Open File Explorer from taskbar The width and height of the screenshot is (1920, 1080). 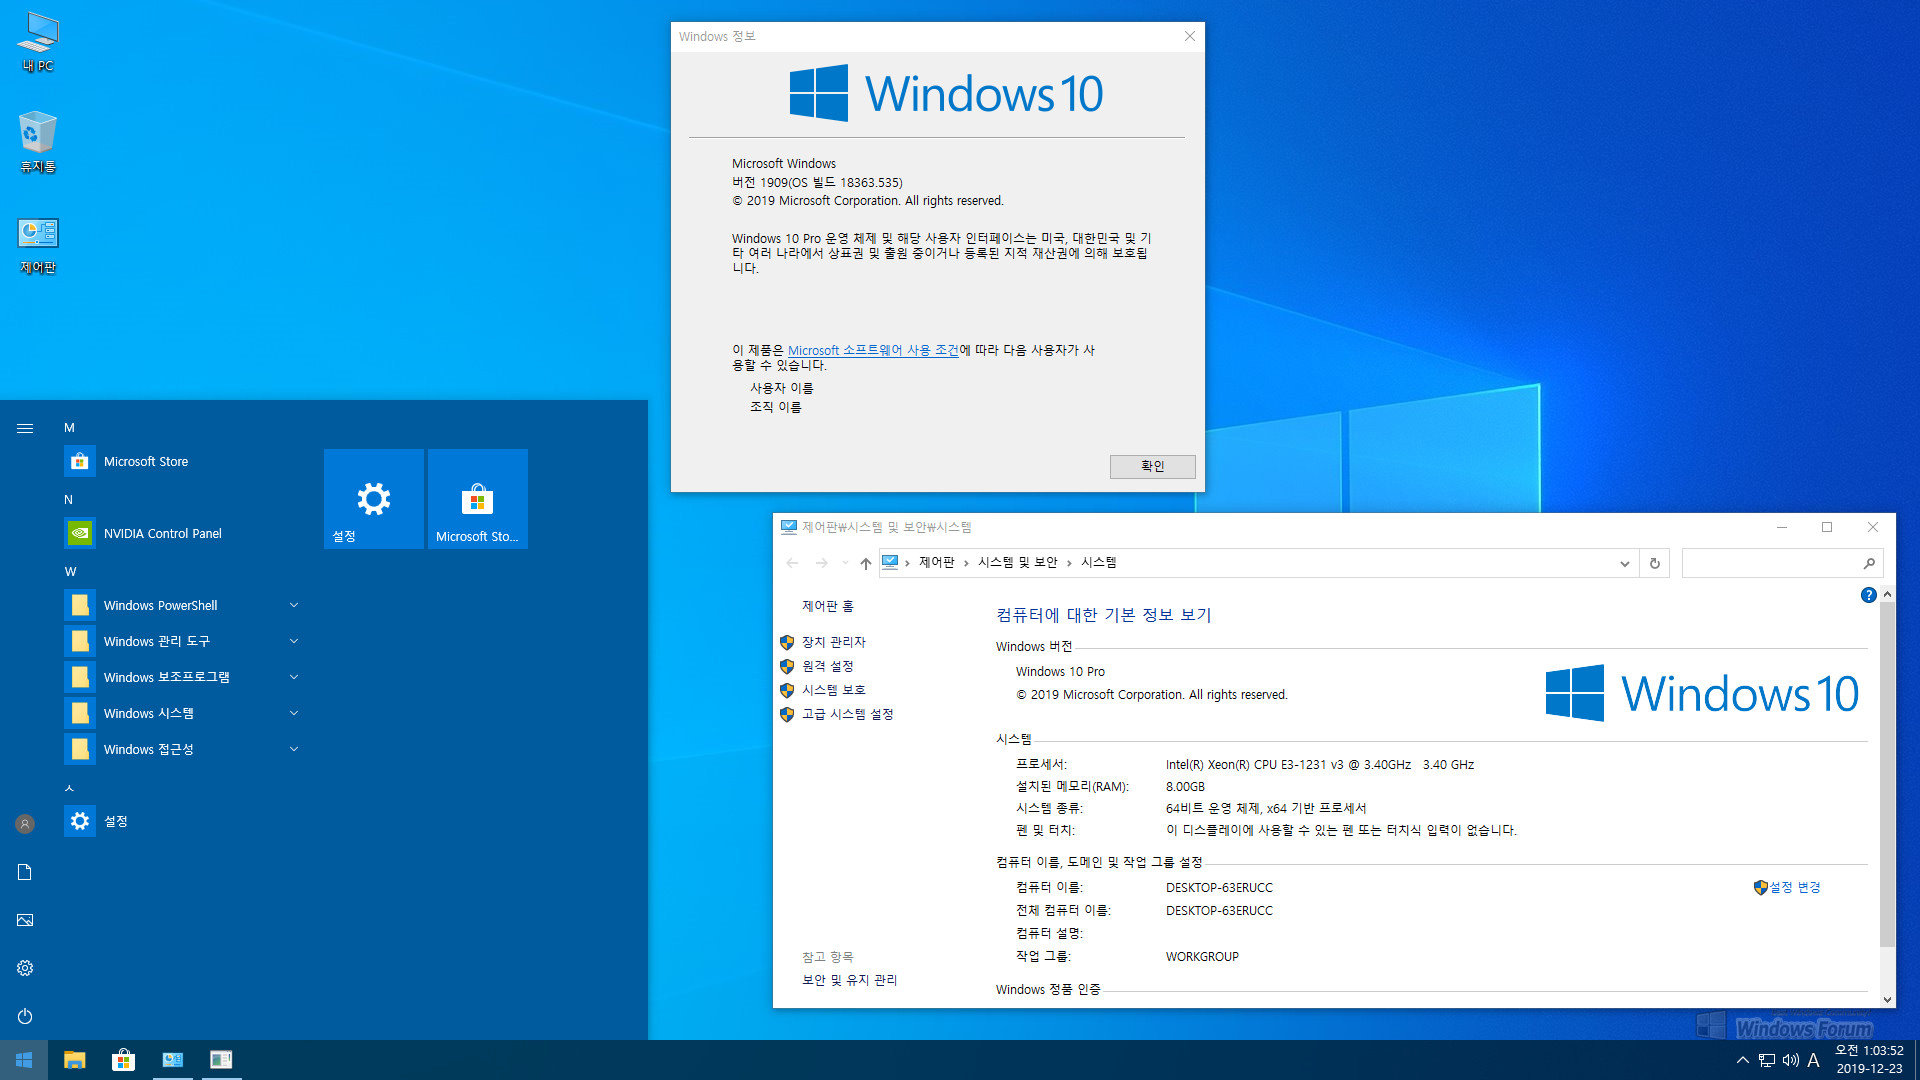point(75,1060)
